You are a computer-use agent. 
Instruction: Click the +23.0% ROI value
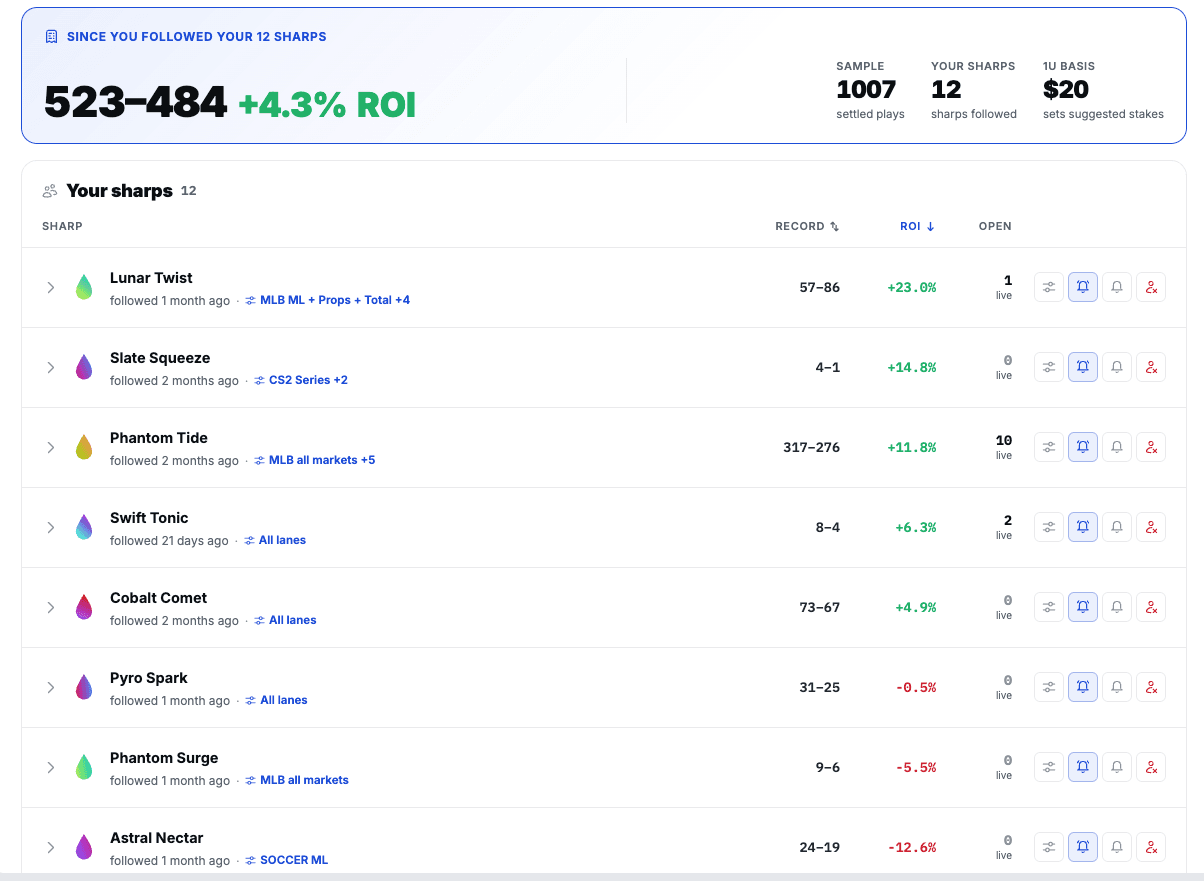tap(912, 287)
